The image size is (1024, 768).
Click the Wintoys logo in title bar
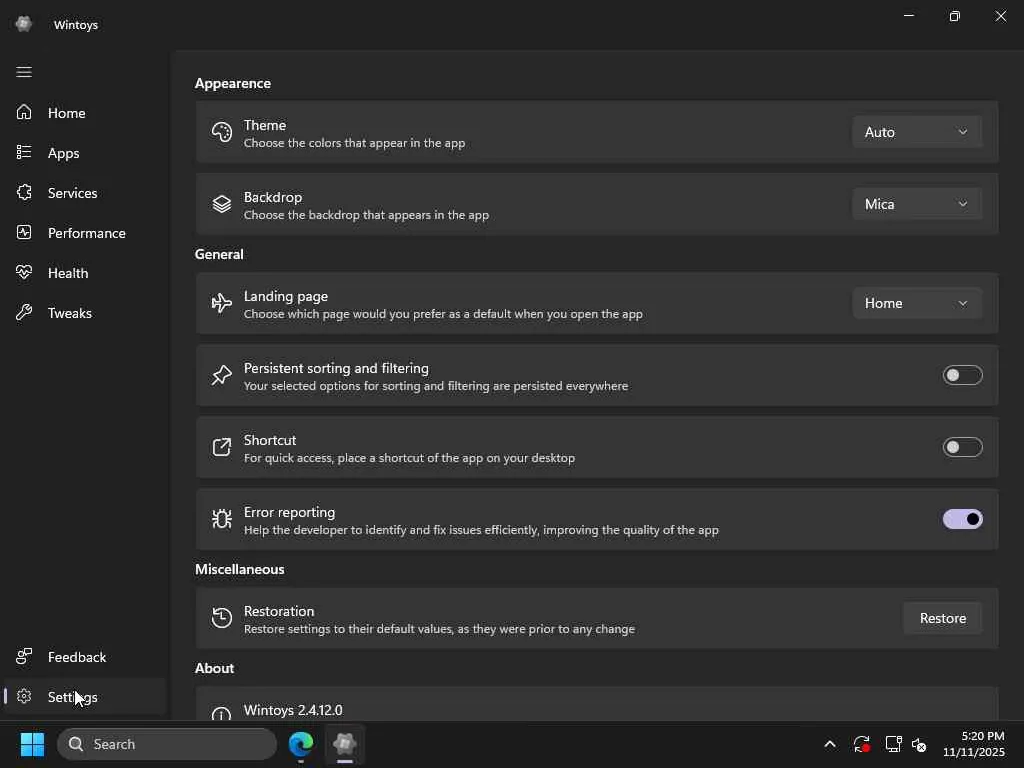coord(24,24)
